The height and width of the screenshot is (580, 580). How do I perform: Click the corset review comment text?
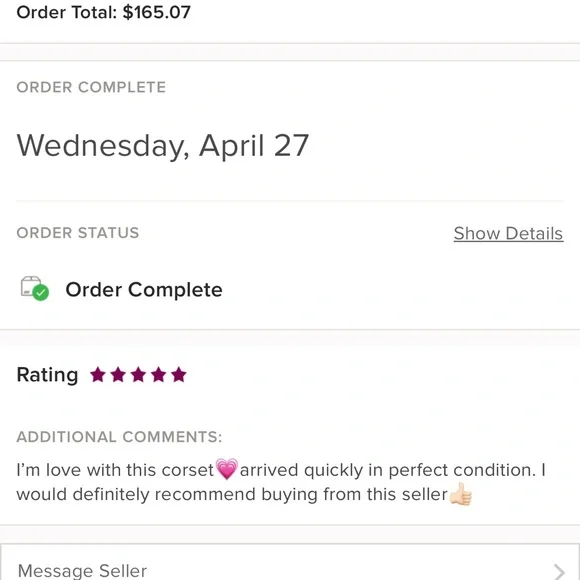(x=281, y=482)
